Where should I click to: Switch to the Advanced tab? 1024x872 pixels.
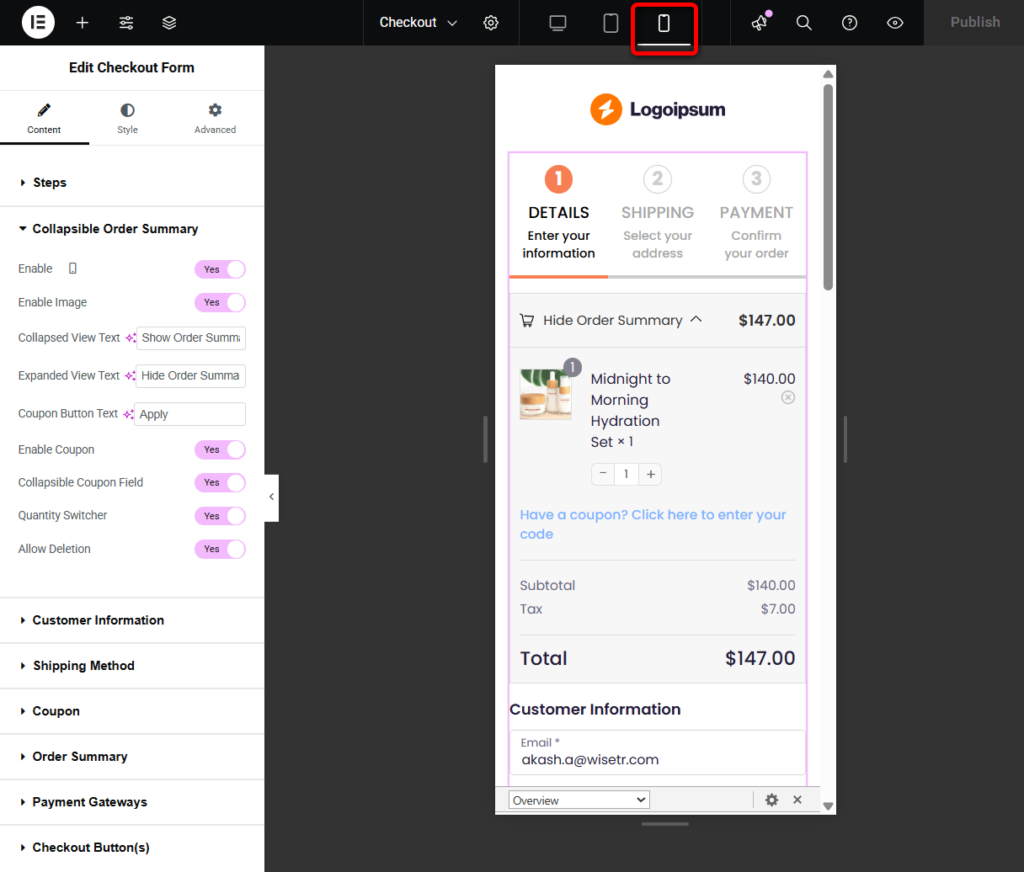coord(214,118)
